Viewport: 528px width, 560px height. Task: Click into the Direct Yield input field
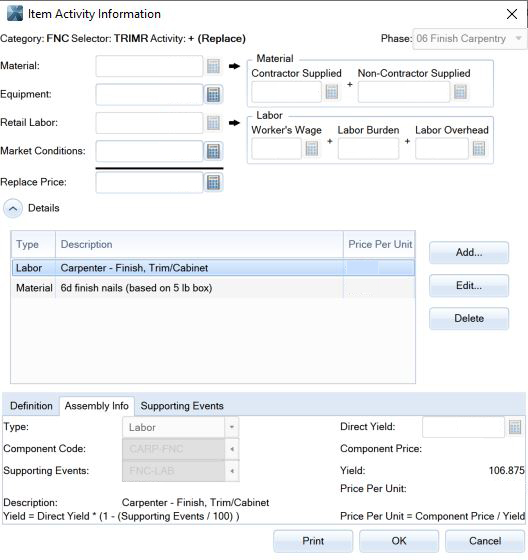tap(463, 427)
